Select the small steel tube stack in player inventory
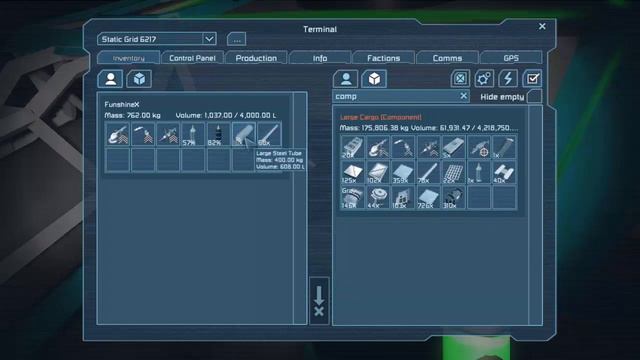Image resolution: width=640 pixels, height=360 pixels. click(269, 134)
